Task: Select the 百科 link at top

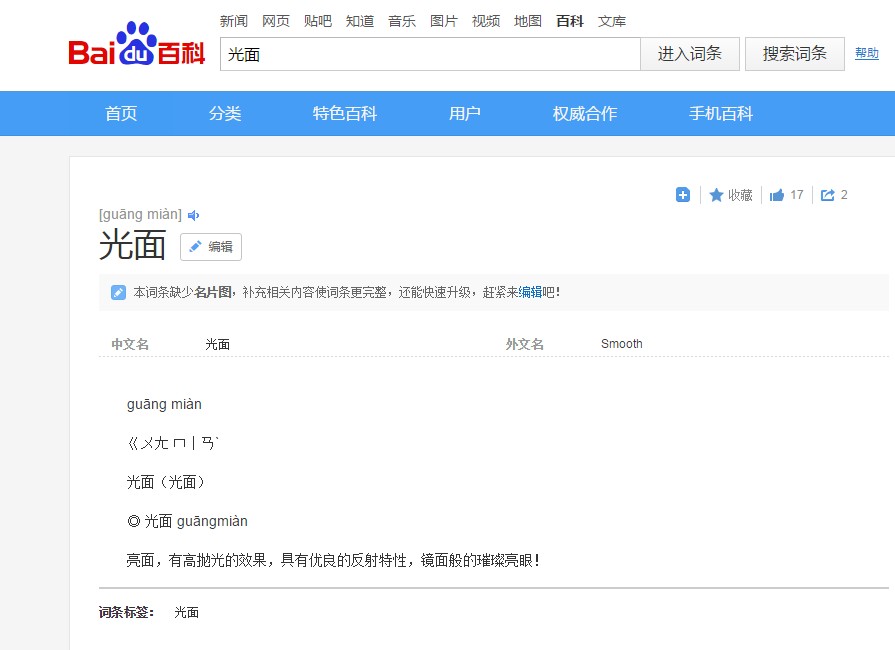Action: pos(570,21)
